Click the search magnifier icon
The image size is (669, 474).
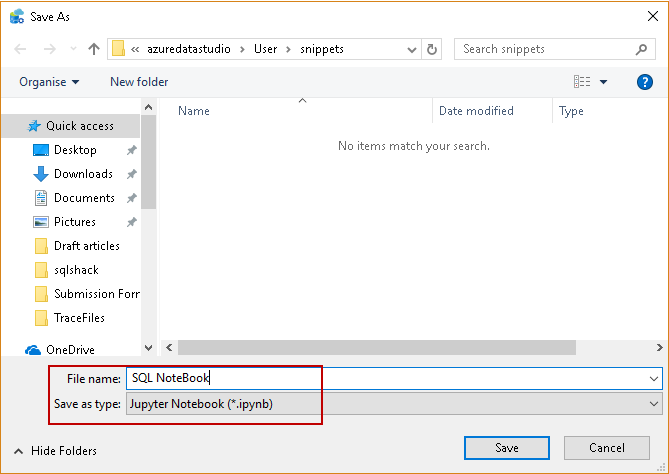click(641, 49)
